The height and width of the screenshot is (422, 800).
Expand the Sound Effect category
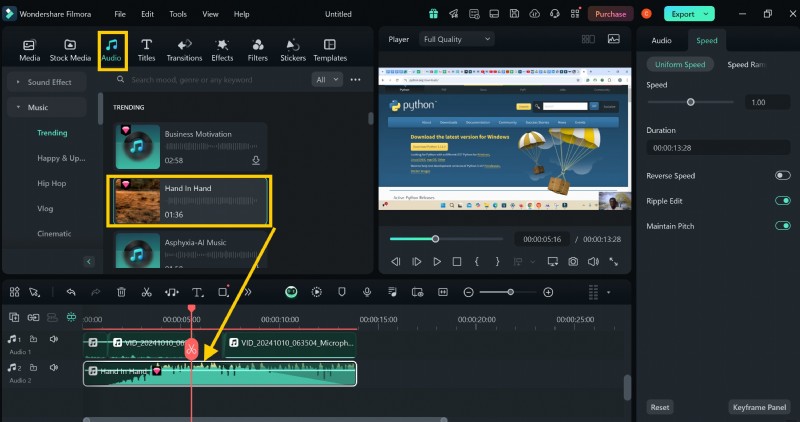tap(46, 82)
